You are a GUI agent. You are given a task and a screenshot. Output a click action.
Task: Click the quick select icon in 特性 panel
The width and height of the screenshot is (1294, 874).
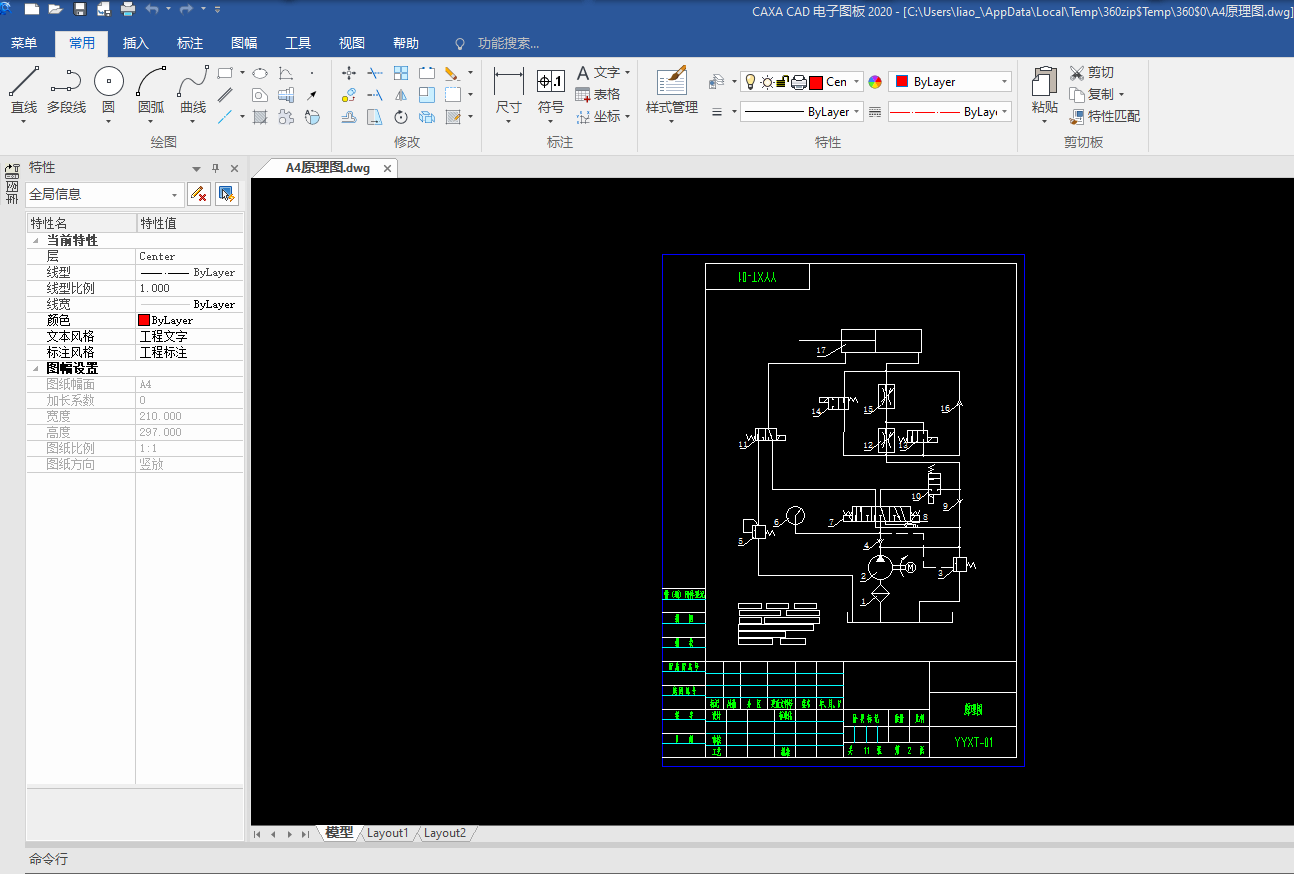click(x=227, y=194)
